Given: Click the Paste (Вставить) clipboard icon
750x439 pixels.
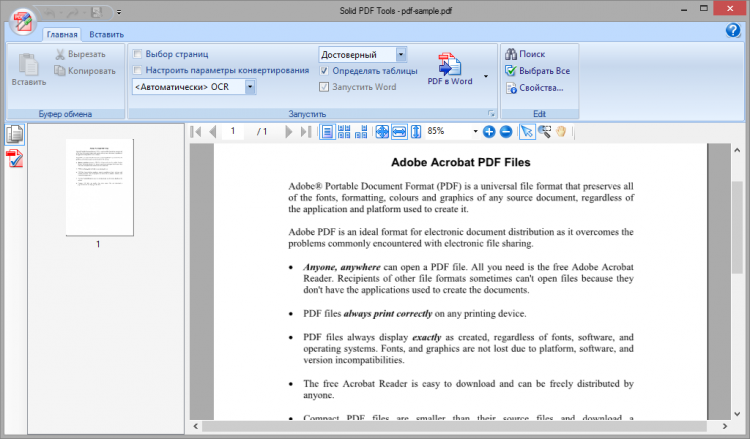Looking at the screenshot, I should coord(28,70).
